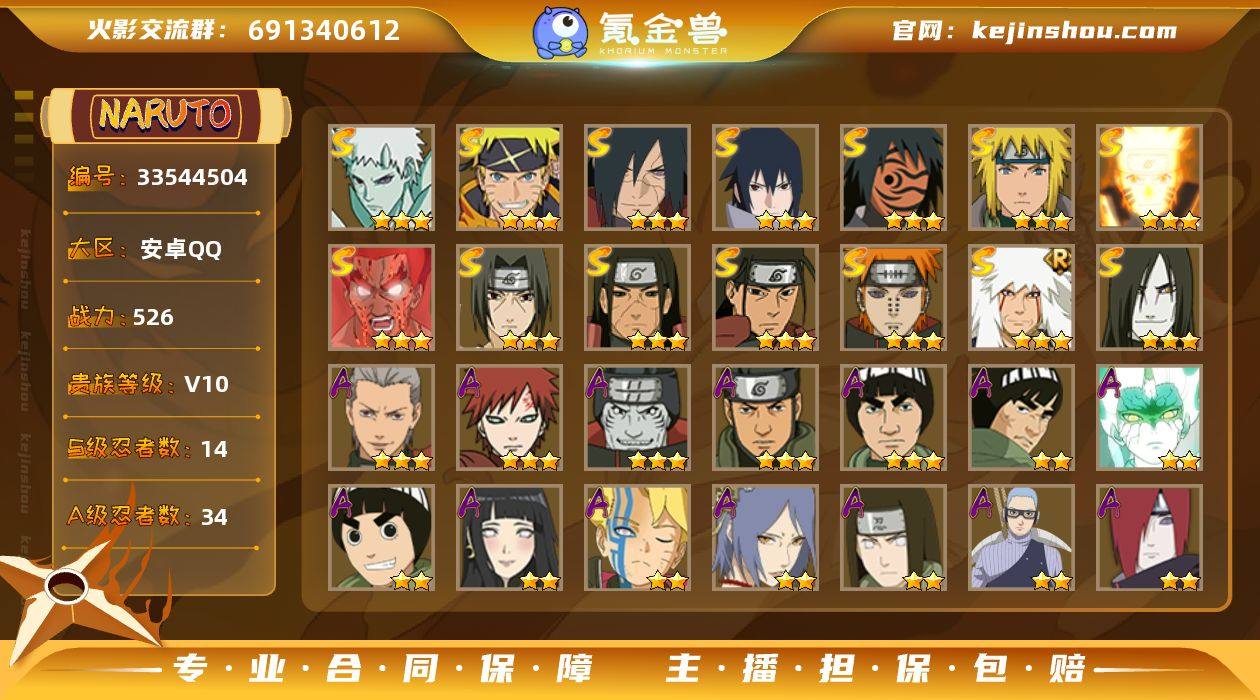1260x700 pixels.
Task: Choose the Boruto portrait with blue markings
Action: coord(637,538)
